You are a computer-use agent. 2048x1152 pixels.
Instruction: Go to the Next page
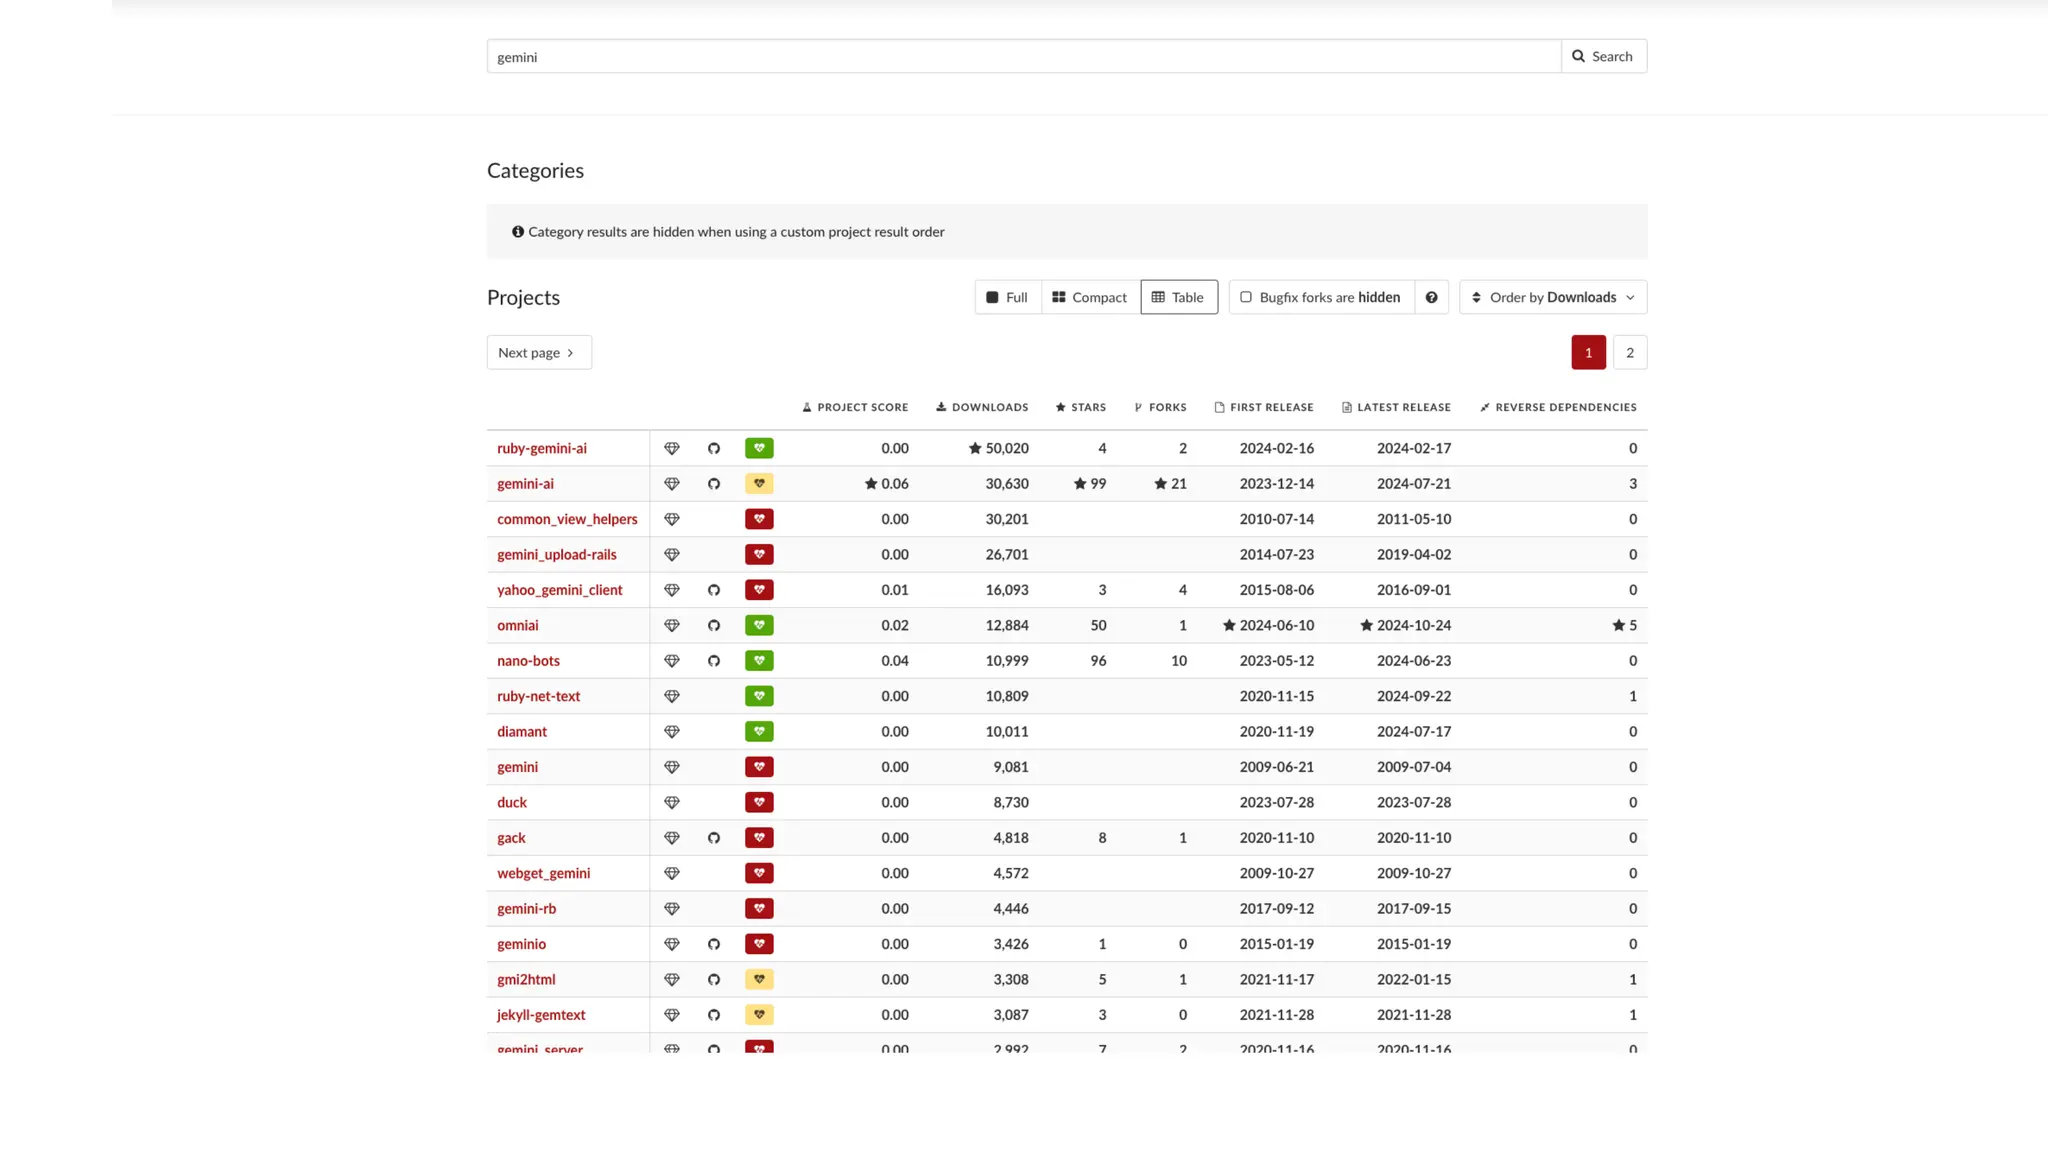tap(538, 352)
